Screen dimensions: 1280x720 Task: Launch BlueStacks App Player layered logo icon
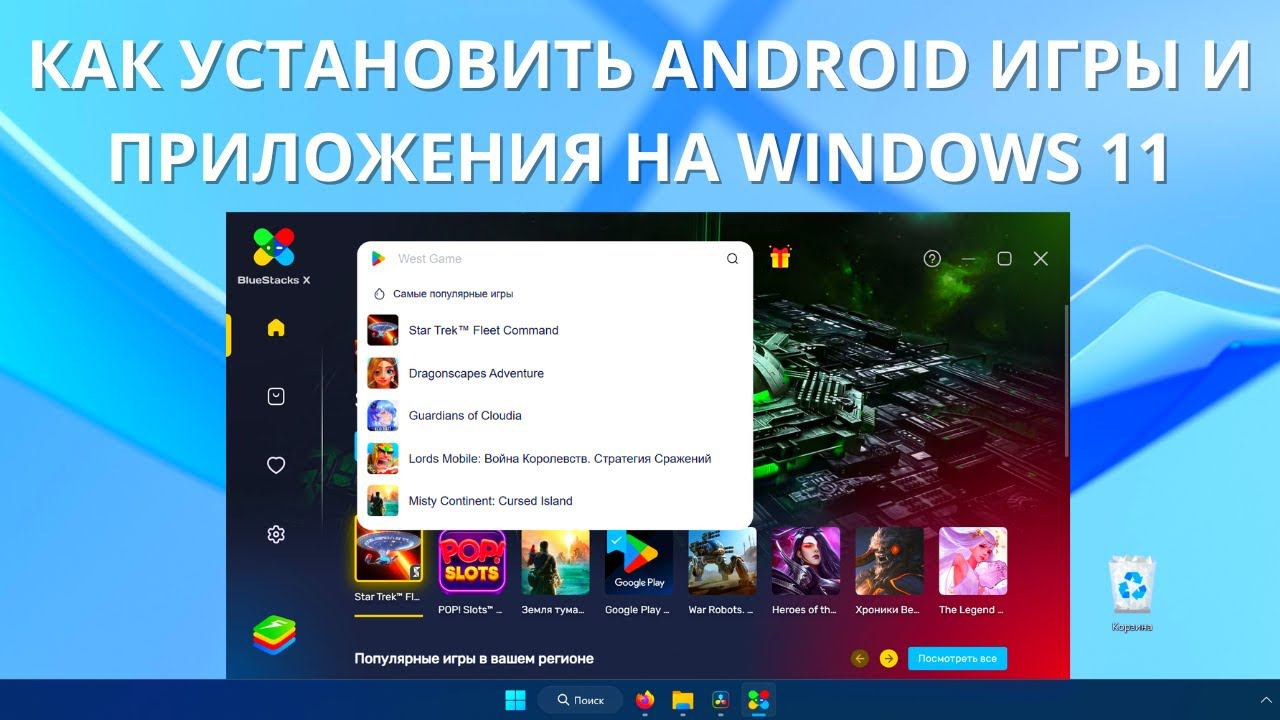274,635
